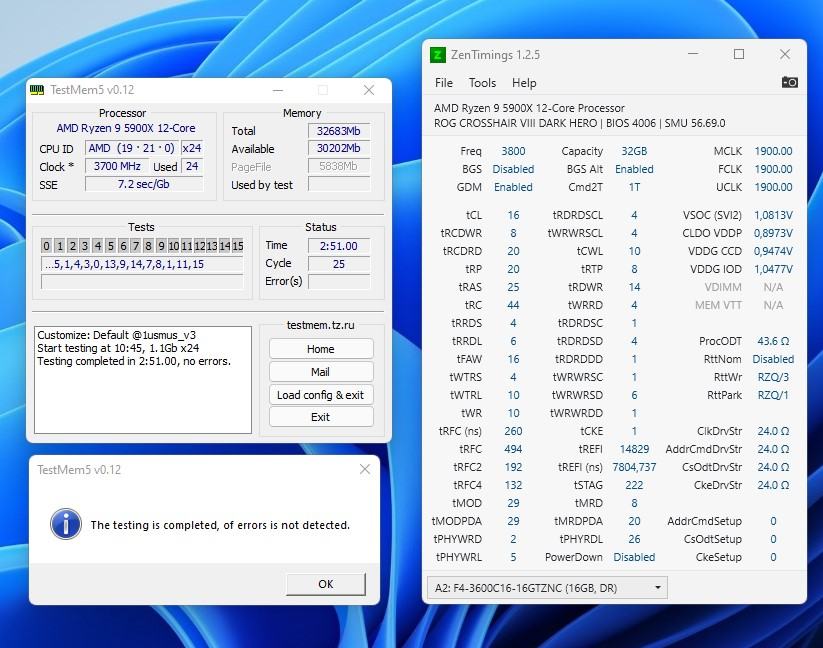
Task: Click the green ZenTimings app logo
Action: pyautogui.click(x=438, y=55)
